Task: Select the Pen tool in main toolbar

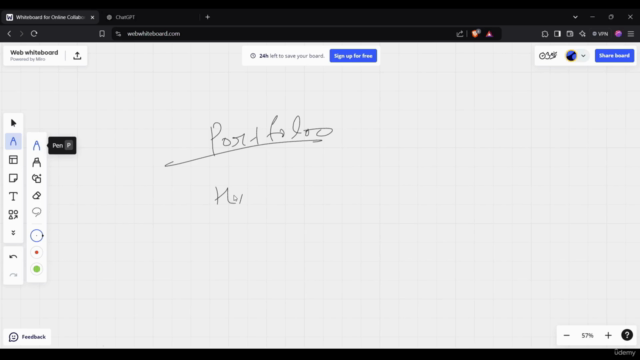Action: pos(13,141)
